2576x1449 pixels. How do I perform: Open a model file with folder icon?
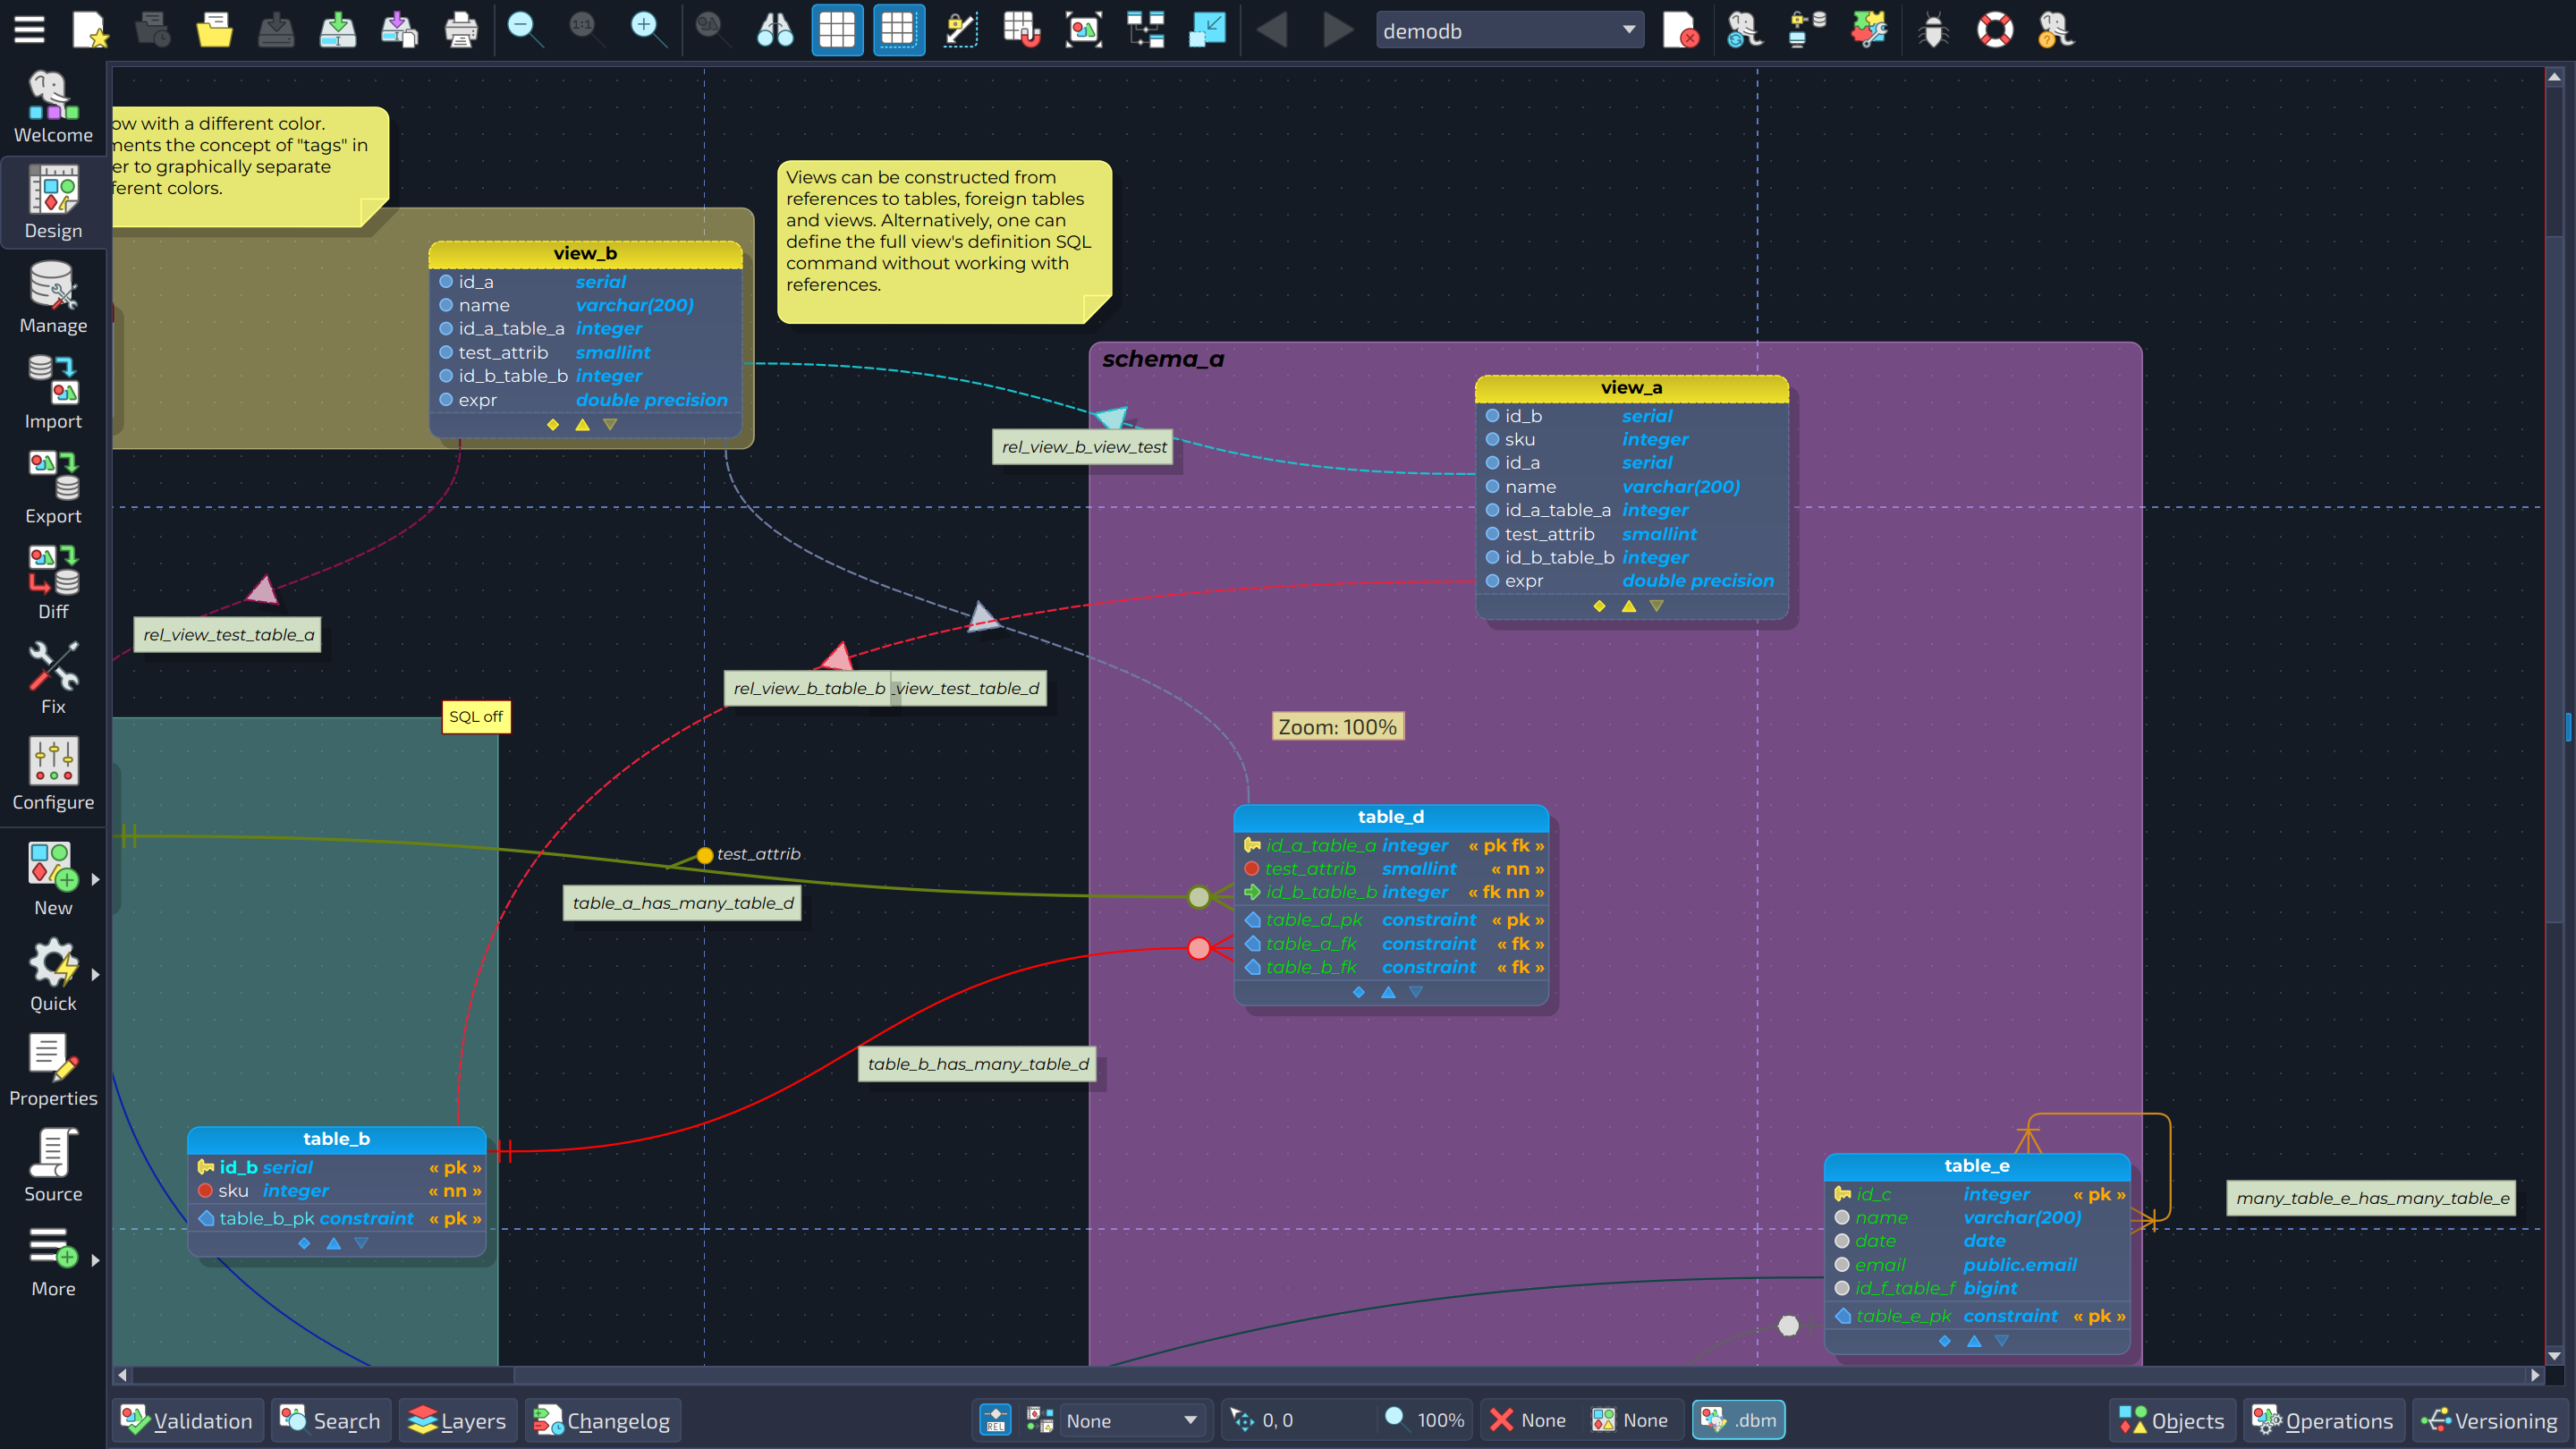coord(214,30)
